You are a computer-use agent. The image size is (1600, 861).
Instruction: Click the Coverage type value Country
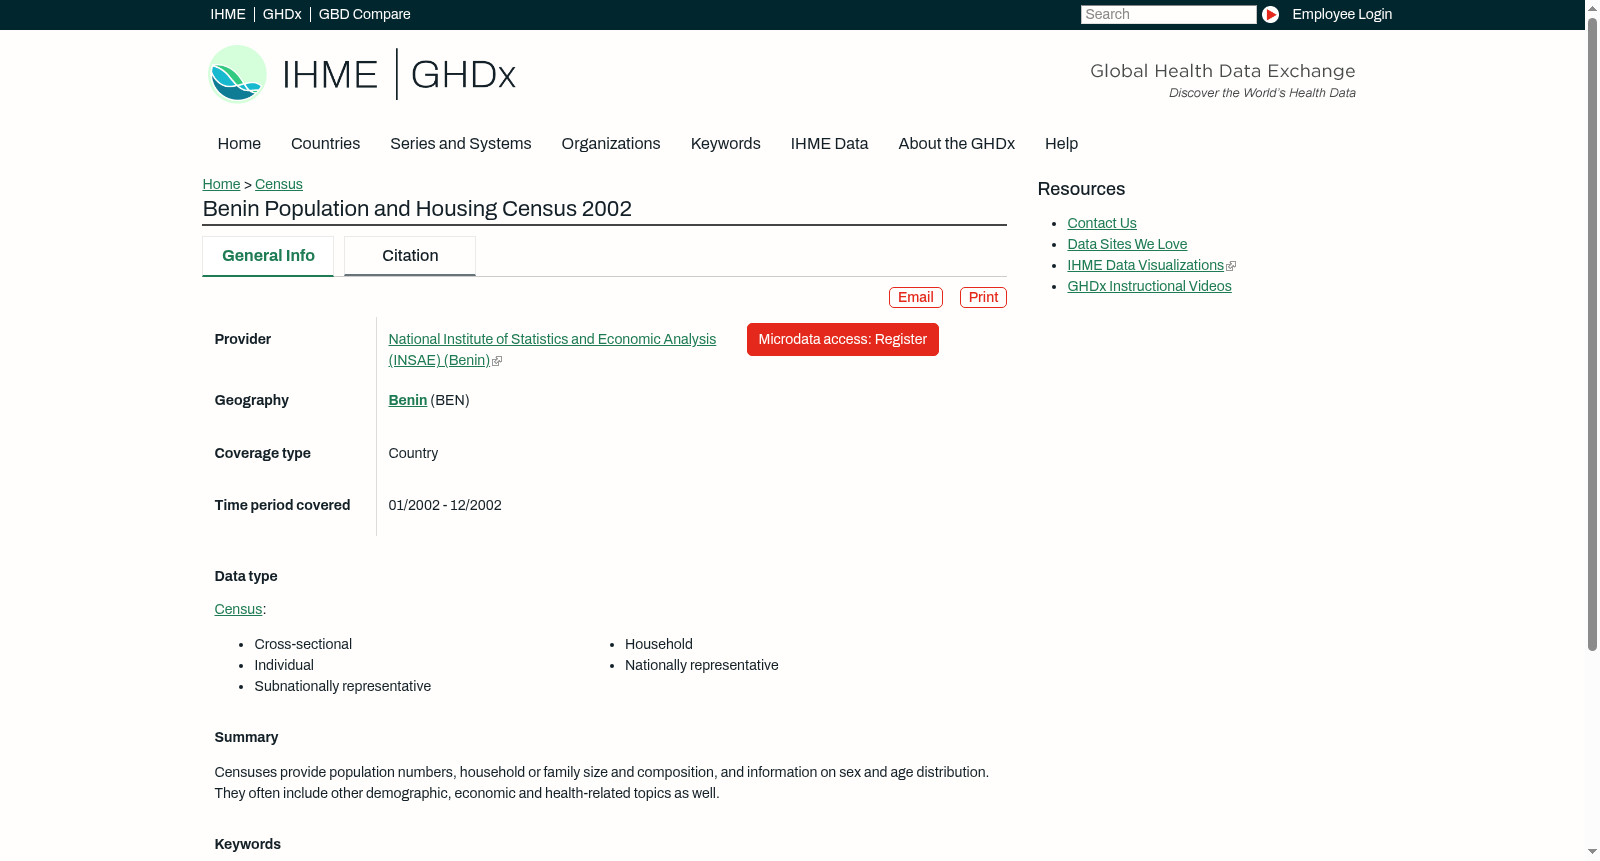(x=413, y=453)
